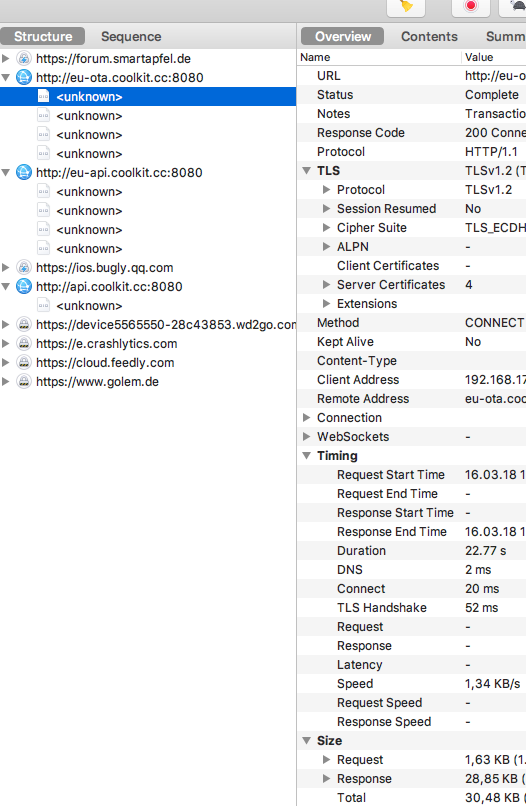Image resolution: width=526 pixels, height=806 pixels.
Task: Expand the https://ios.bugly.qq.com host entry
Action: coord(6,267)
